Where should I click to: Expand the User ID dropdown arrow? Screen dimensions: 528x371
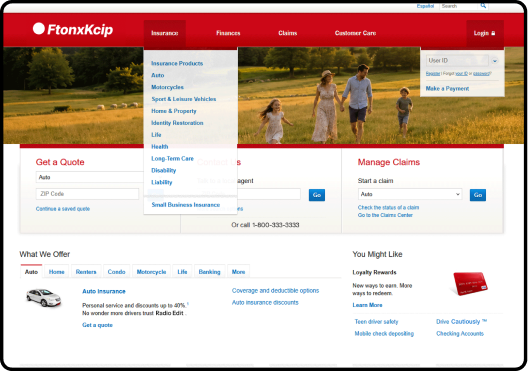(x=495, y=61)
